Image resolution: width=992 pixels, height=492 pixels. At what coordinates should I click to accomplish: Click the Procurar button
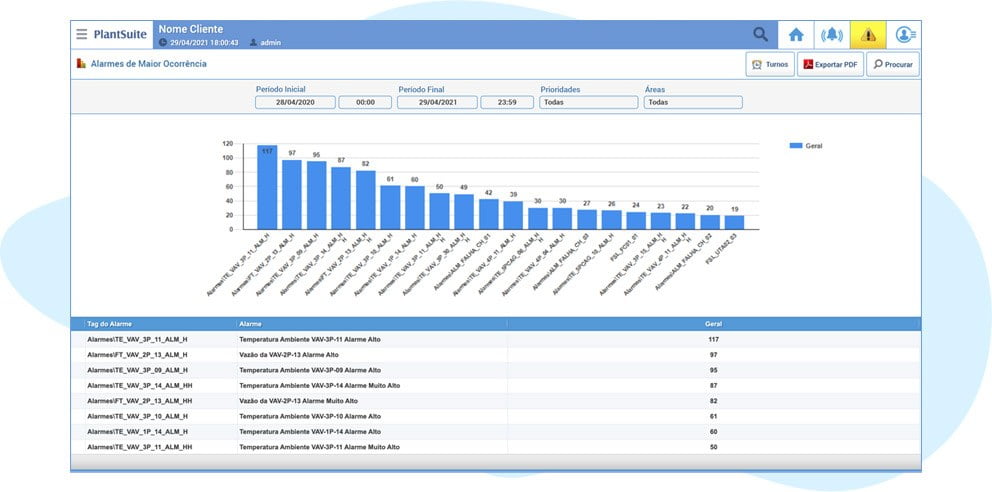[893, 65]
